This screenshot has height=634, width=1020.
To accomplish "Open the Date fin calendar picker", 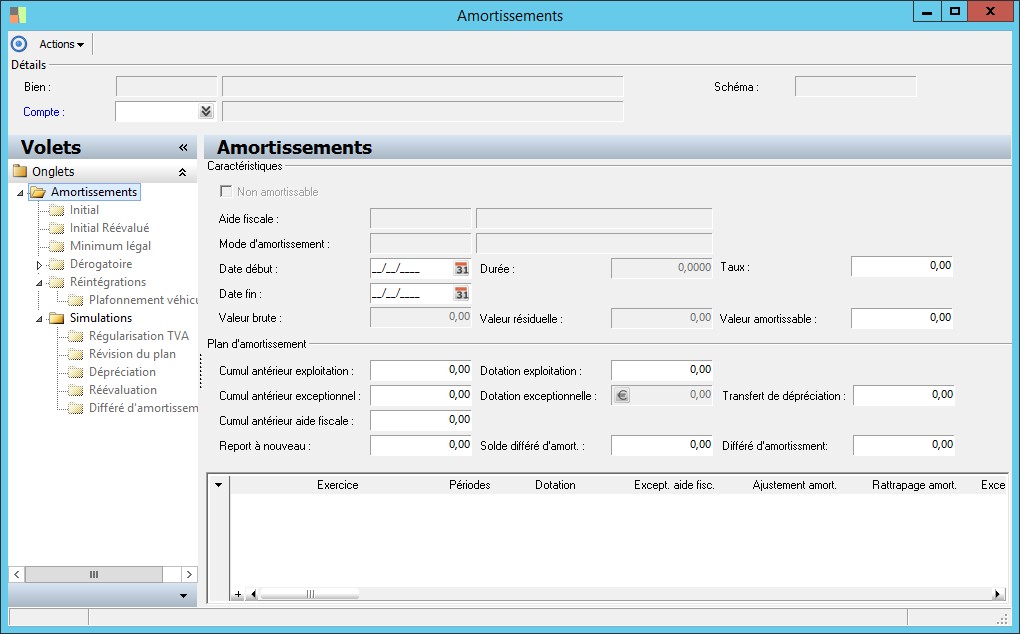I will pyautogui.click(x=461, y=294).
